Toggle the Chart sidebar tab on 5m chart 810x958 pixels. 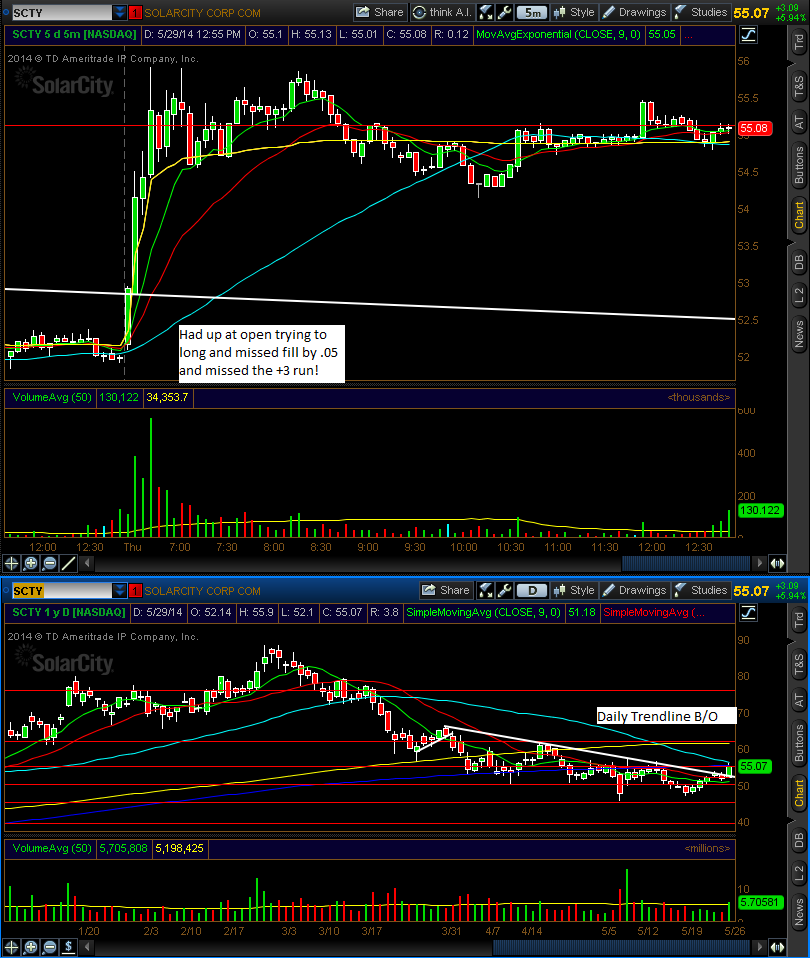[x=799, y=214]
